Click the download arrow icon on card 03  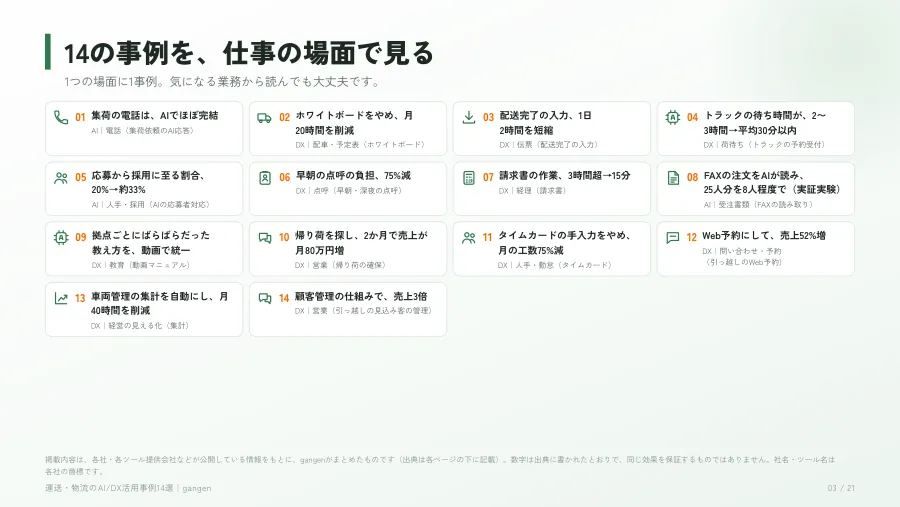coord(469,117)
